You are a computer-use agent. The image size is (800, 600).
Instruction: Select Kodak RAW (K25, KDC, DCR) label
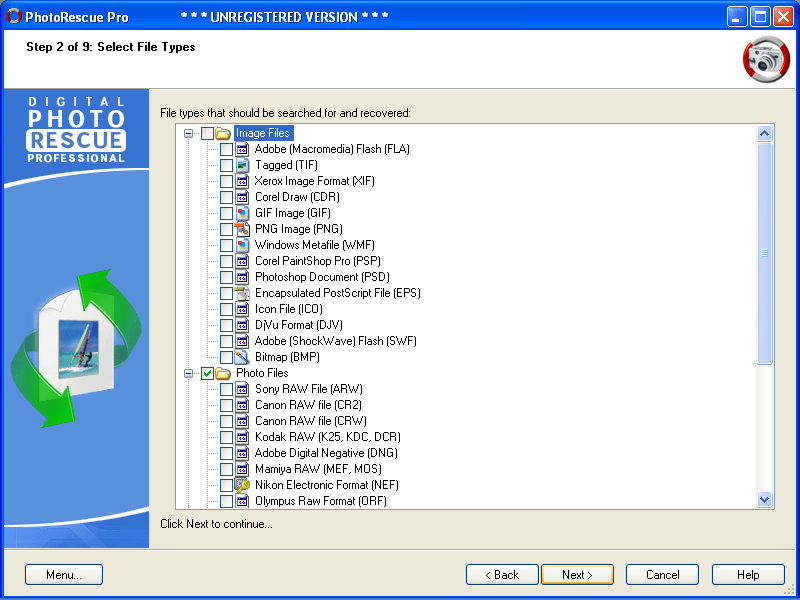pos(328,437)
